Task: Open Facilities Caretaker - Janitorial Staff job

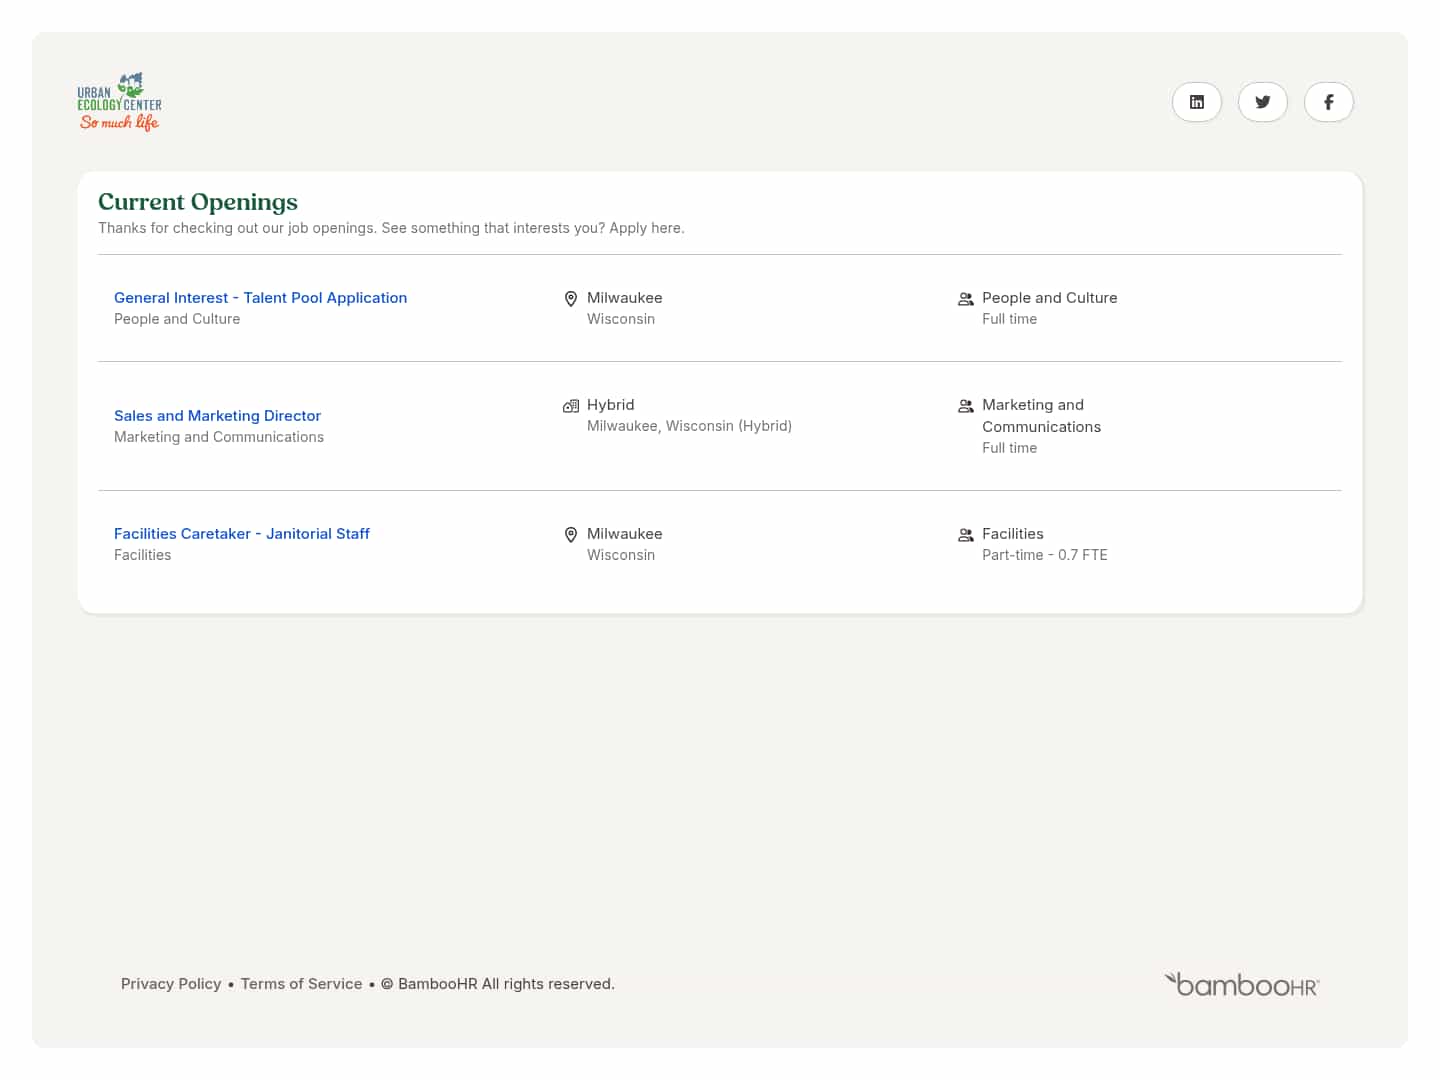Action: pyautogui.click(x=242, y=534)
